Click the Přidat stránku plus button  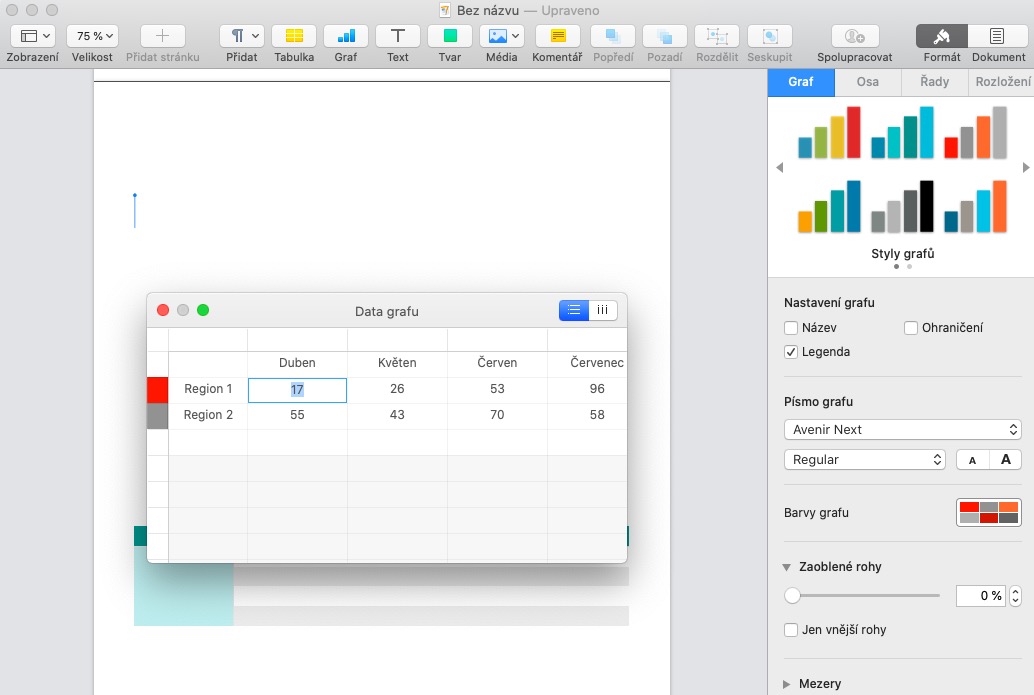coord(162,36)
